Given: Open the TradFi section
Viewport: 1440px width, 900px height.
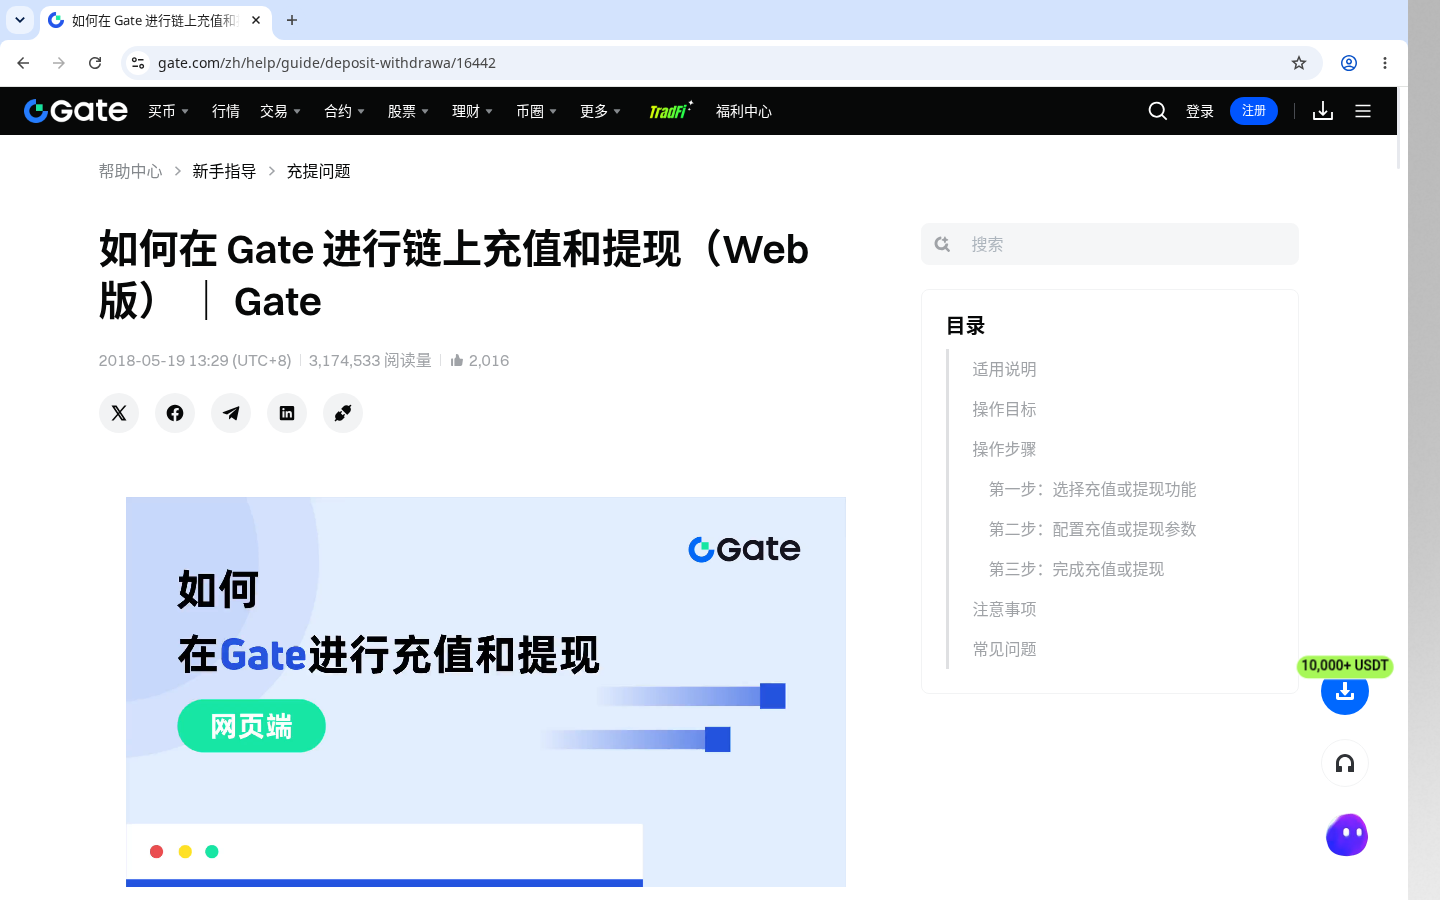Looking at the screenshot, I should tap(670, 110).
